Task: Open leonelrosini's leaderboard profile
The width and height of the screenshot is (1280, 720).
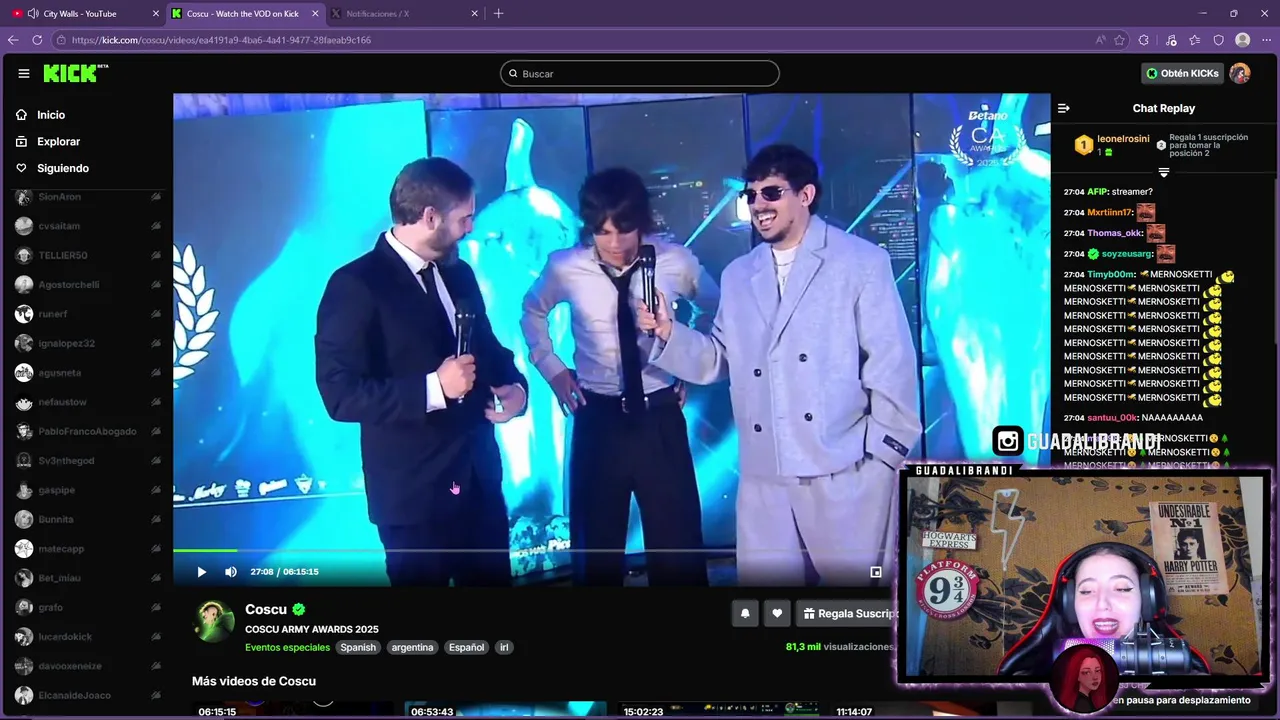Action: pyautogui.click(x=1123, y=139)
